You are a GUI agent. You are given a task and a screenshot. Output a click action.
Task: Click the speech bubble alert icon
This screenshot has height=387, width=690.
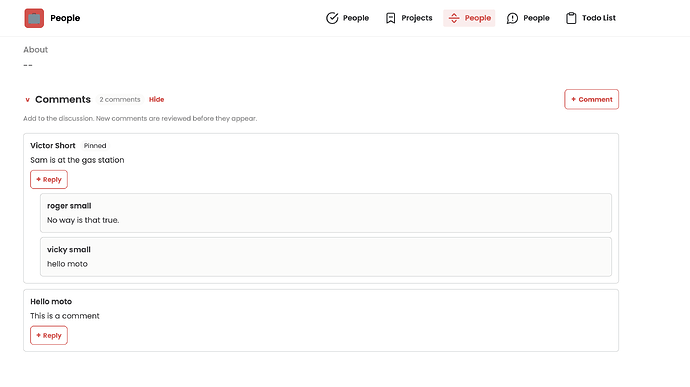click(512, 18)
